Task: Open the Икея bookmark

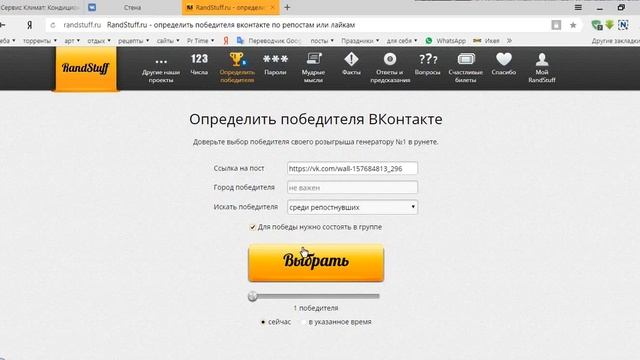Action: [486, 41]
